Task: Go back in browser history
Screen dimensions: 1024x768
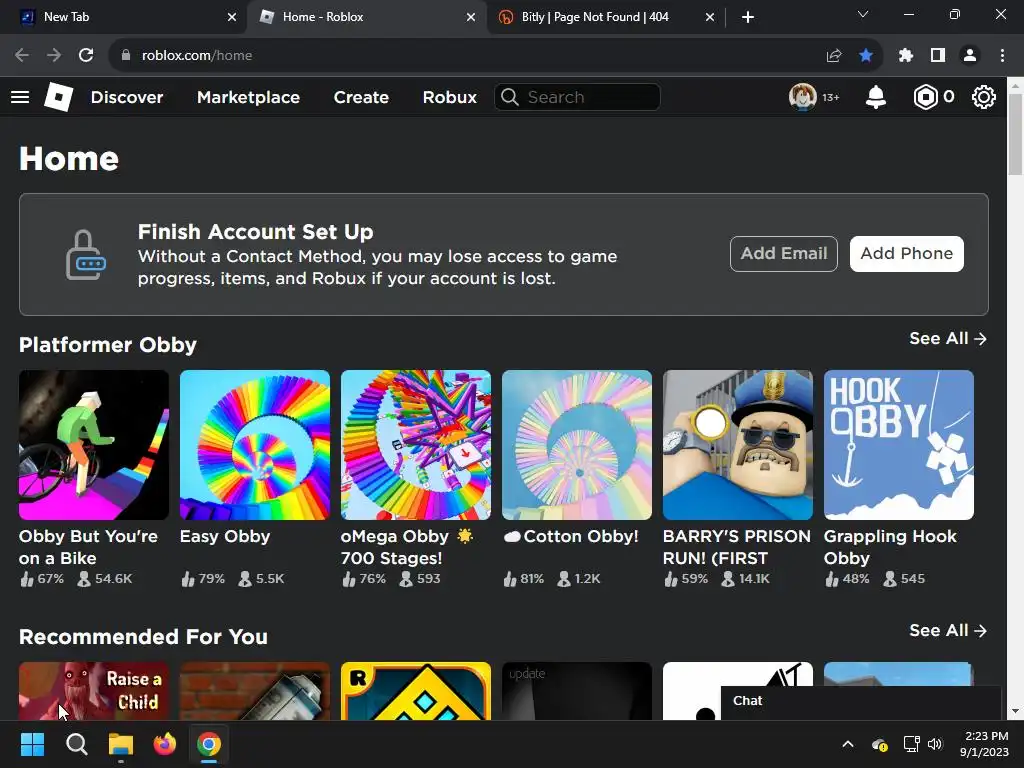Action: pos(22,56)
